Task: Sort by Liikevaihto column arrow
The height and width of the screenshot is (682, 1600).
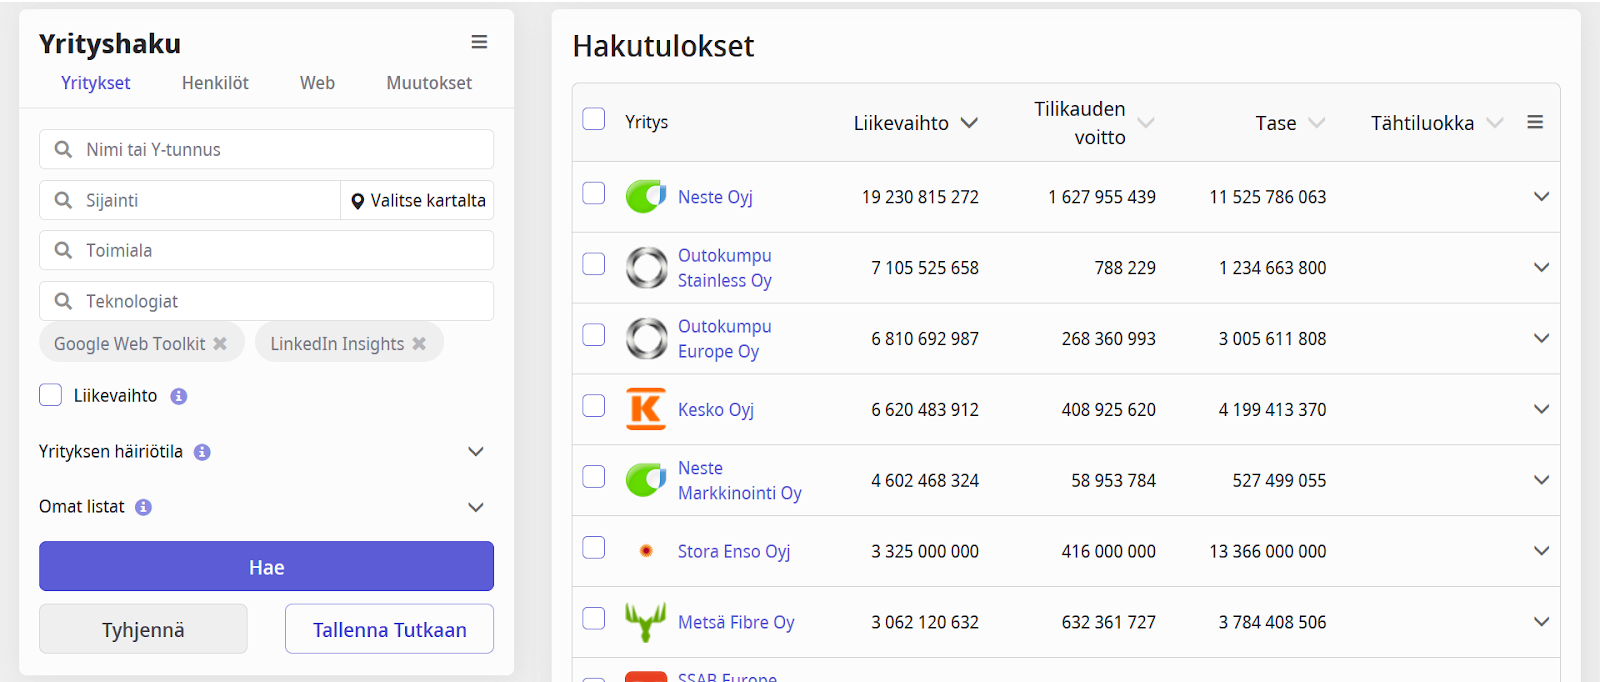Action: (x=969, y=123)
